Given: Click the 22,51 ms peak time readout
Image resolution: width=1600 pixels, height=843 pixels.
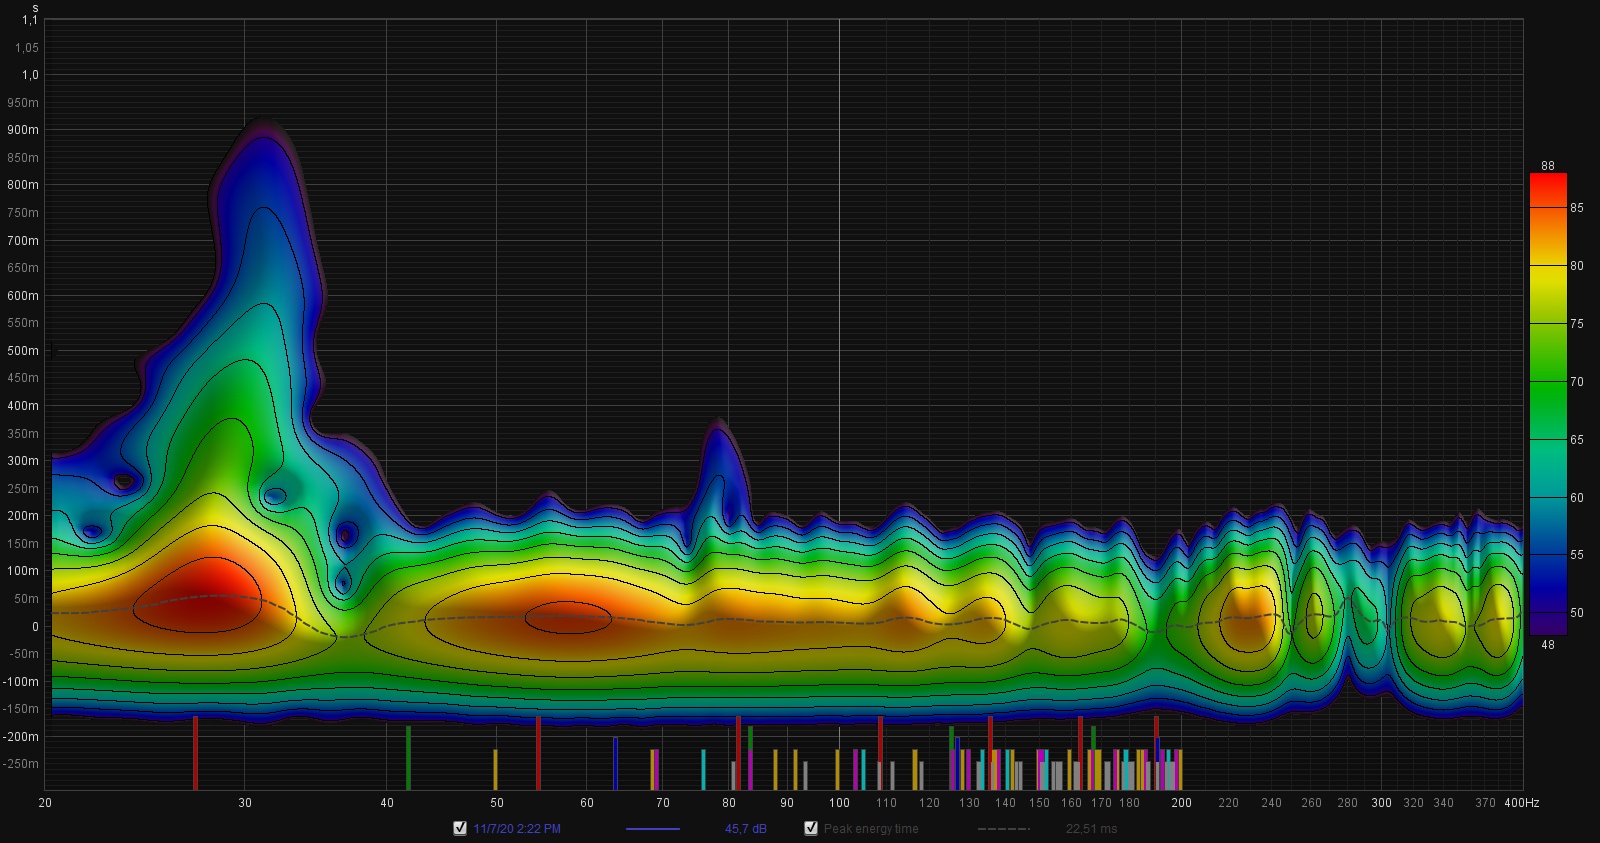Looking at the screenshot, I should 1091,829.
